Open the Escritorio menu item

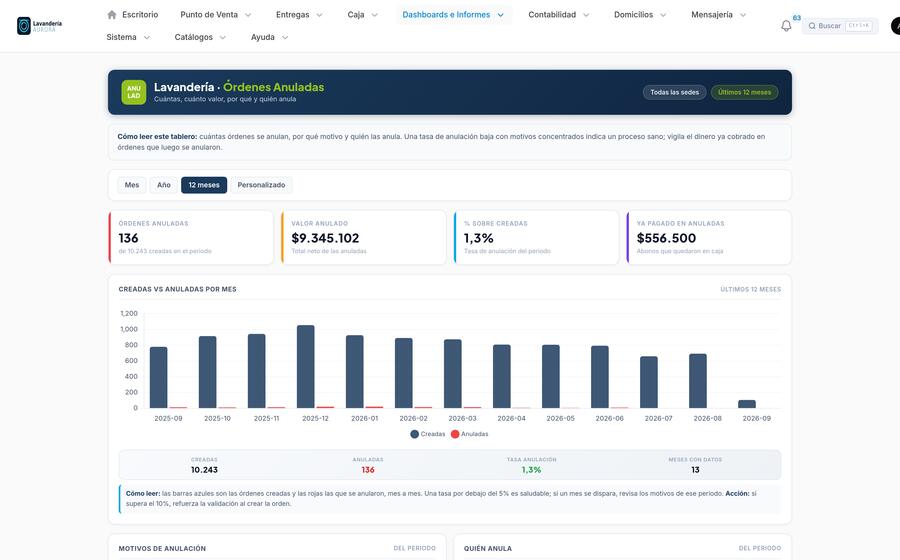point(133,15)
